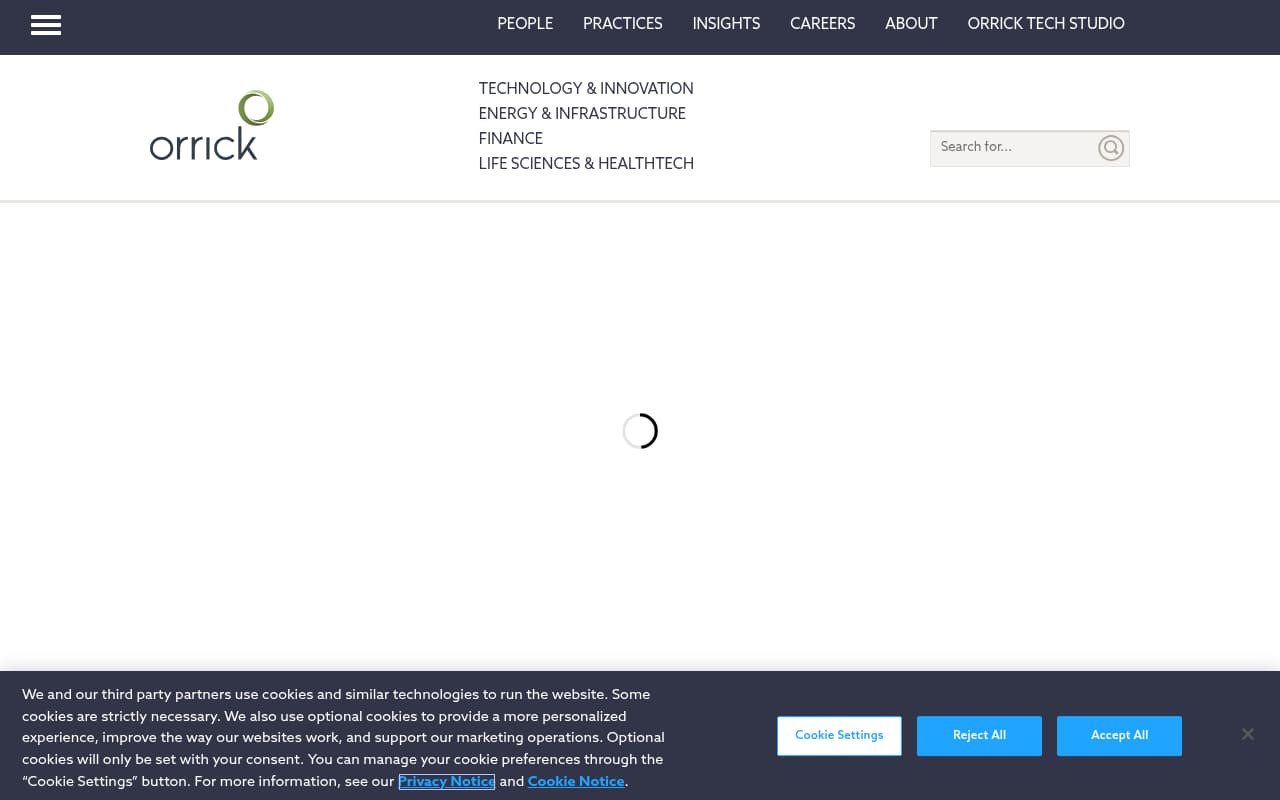Visit the FINANCE sector link
Image resolution: width=1280 pixels, height=800 pixels.
pos(510,139)
